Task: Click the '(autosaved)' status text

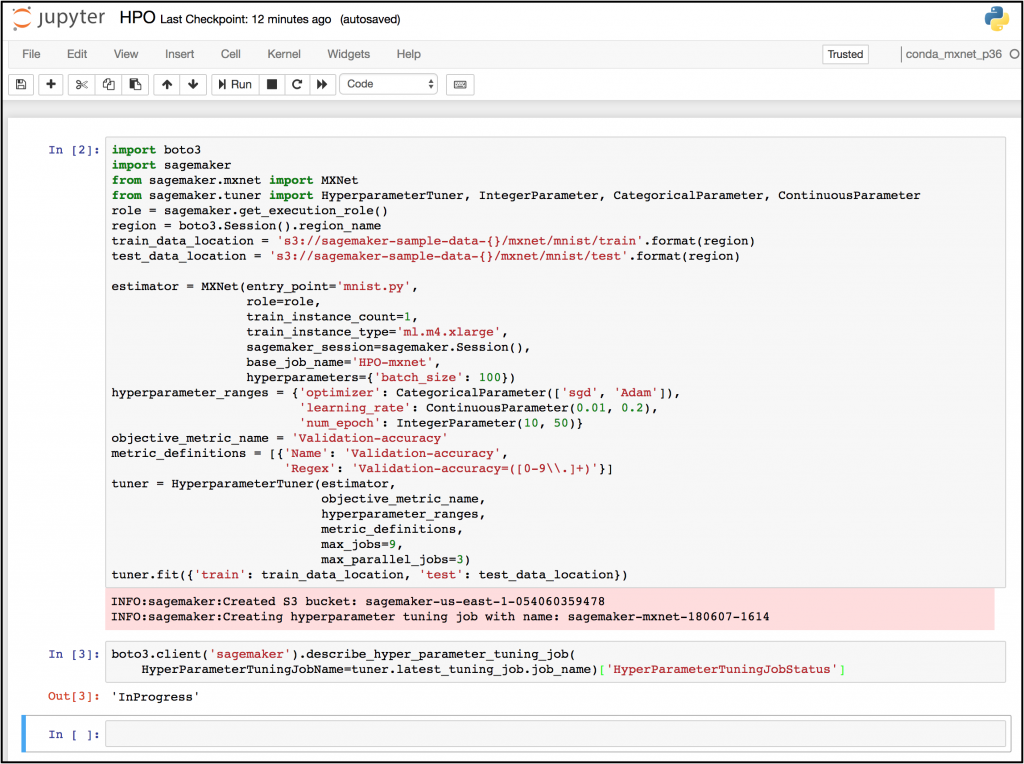Action: tap(370, 20)
